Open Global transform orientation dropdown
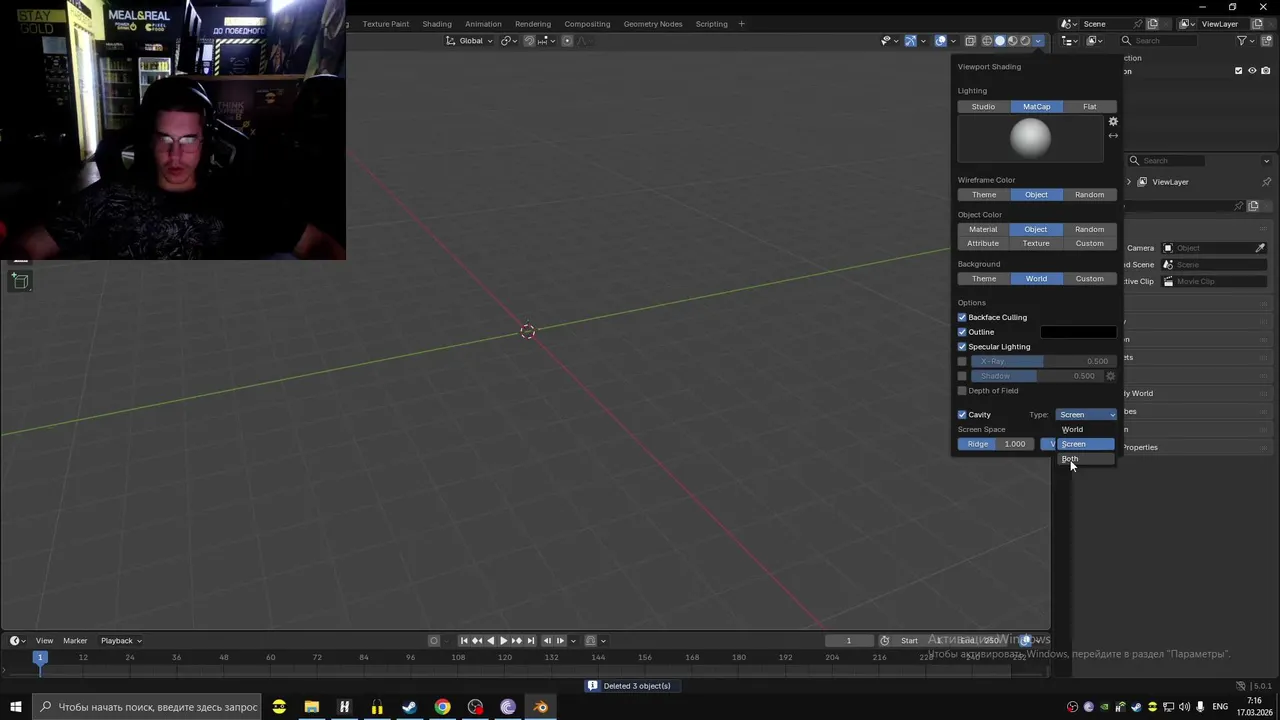The height and width of the screenshot is (720, 1280). (469, 41)
